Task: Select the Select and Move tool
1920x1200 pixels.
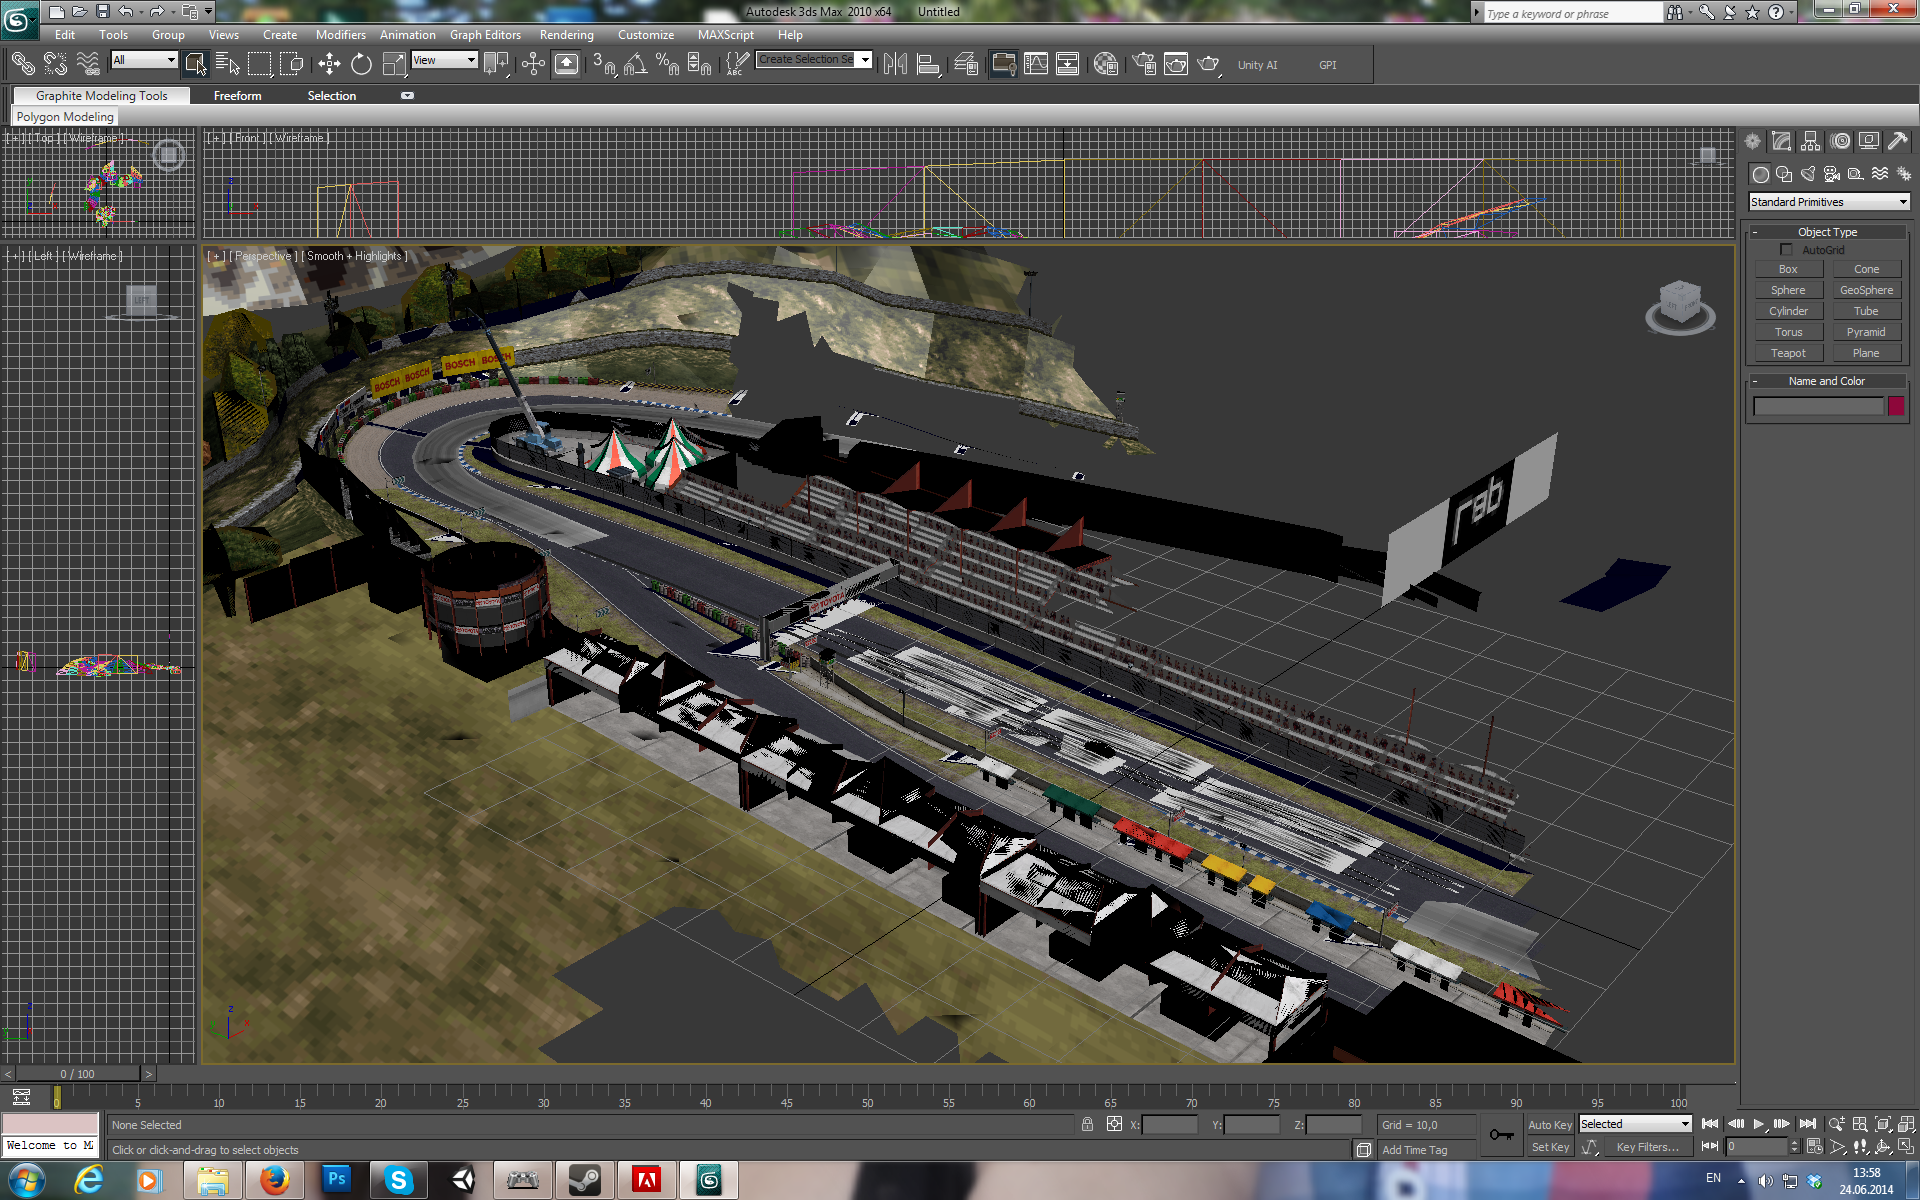Action: (x=329, y=65)
